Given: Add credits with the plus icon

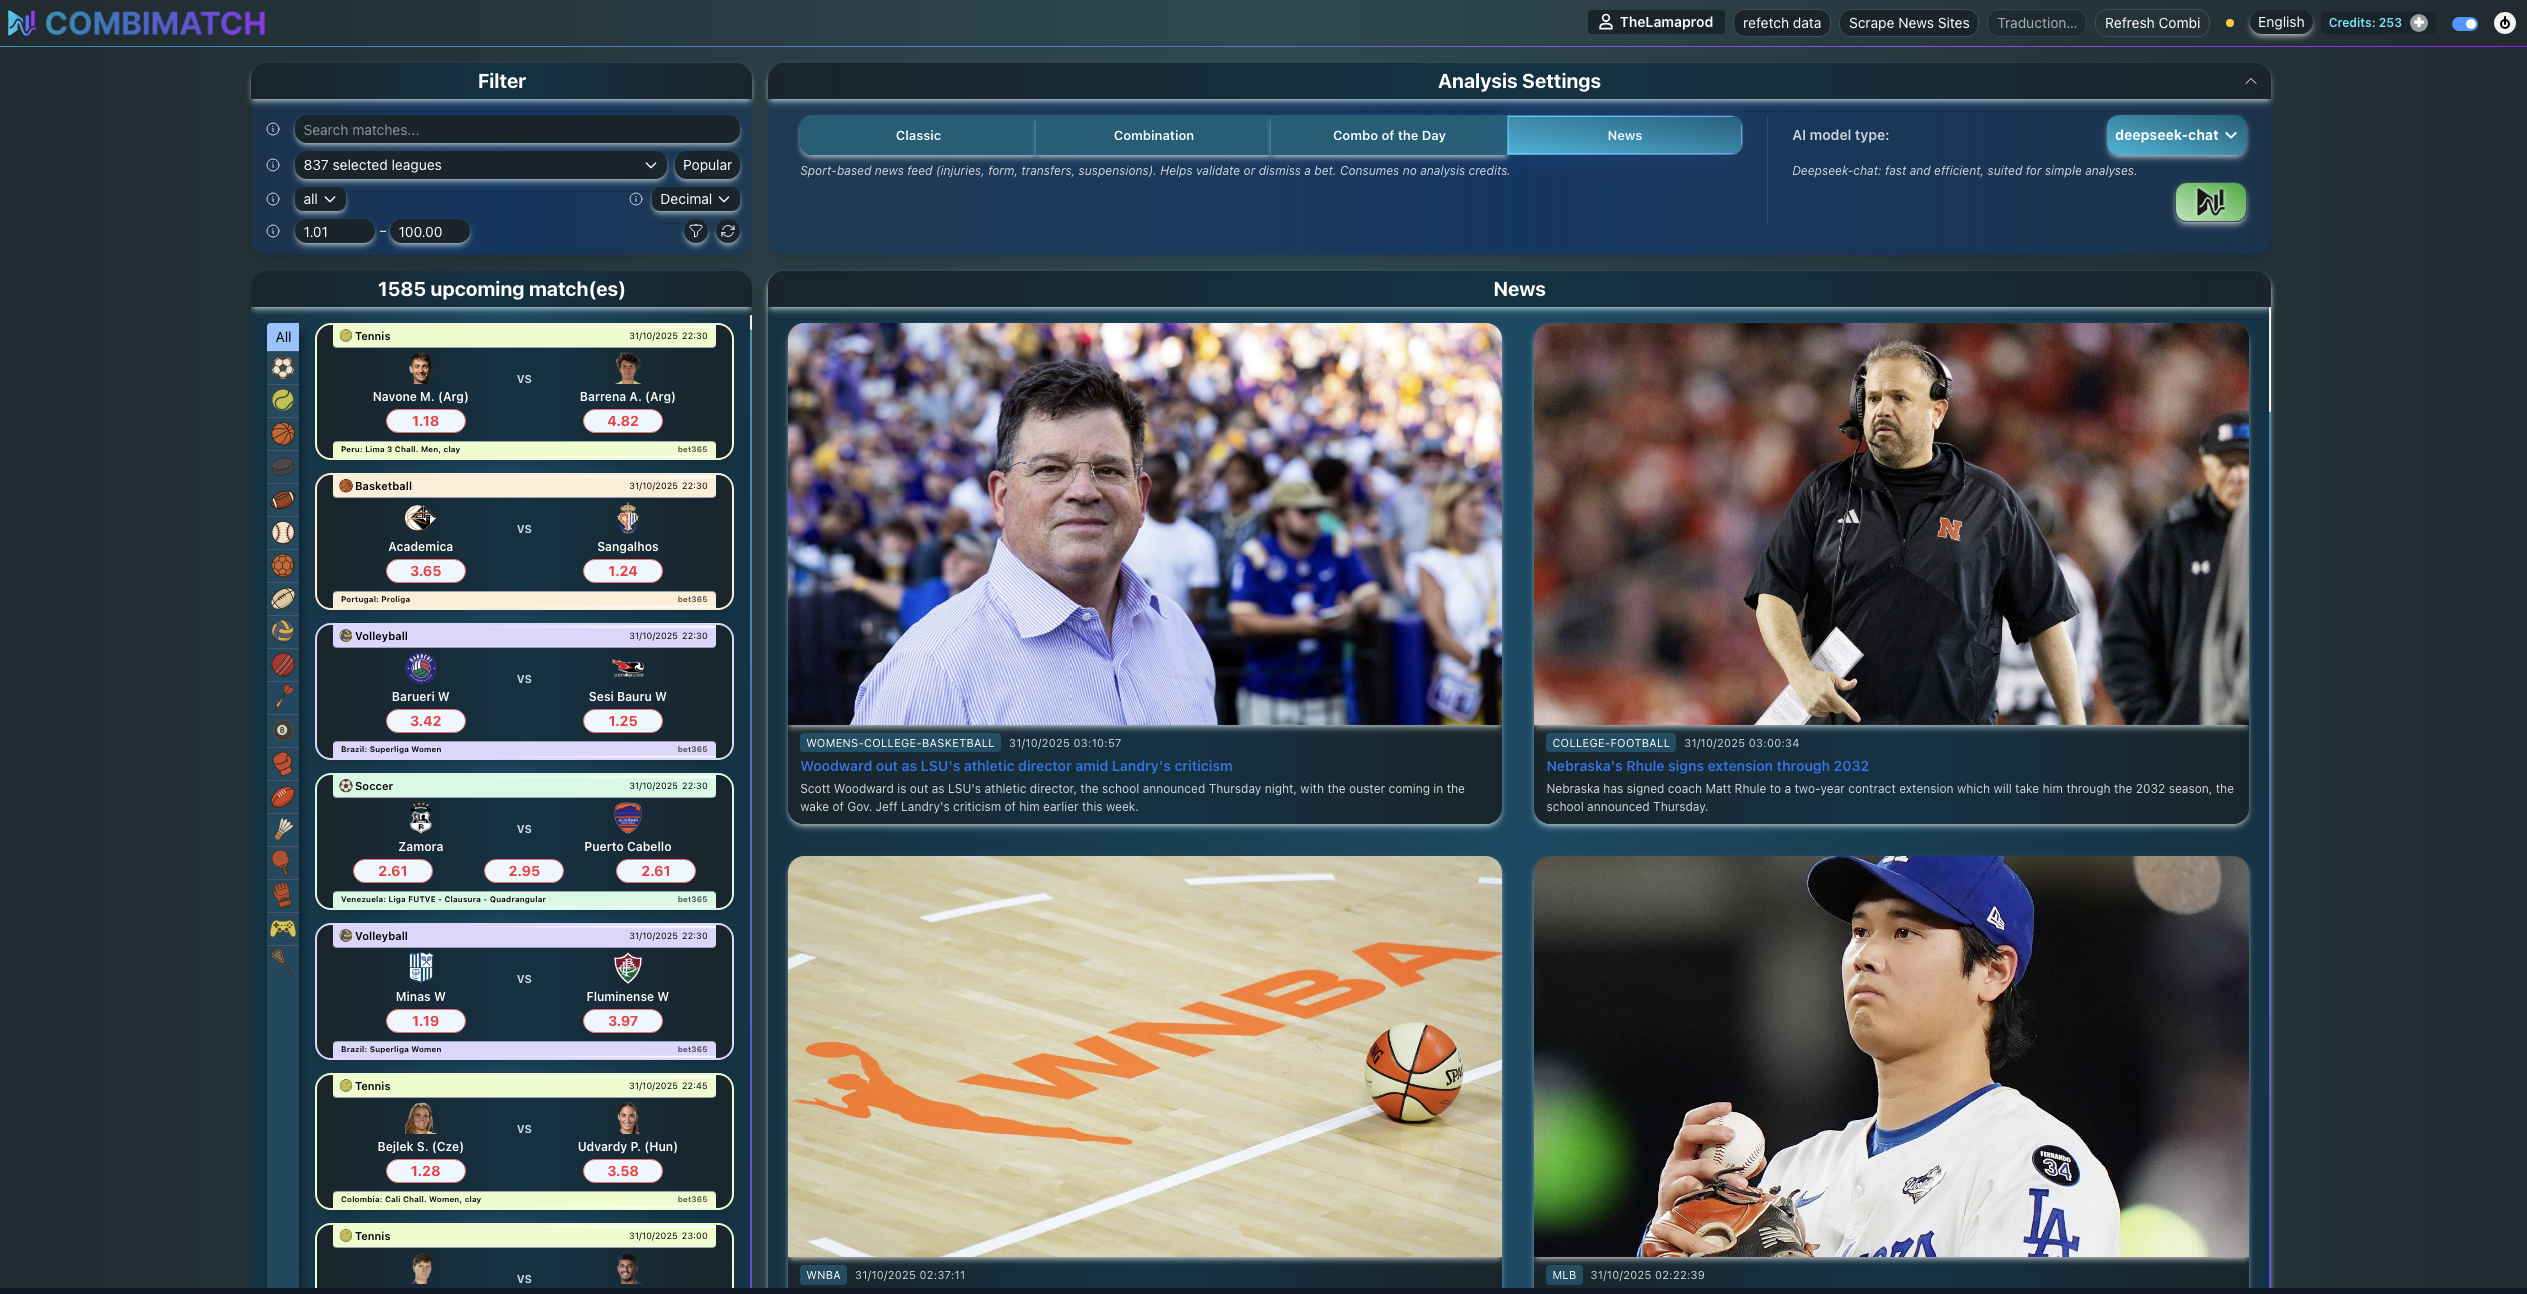Looking at the screenshot, I should 2419,23.
